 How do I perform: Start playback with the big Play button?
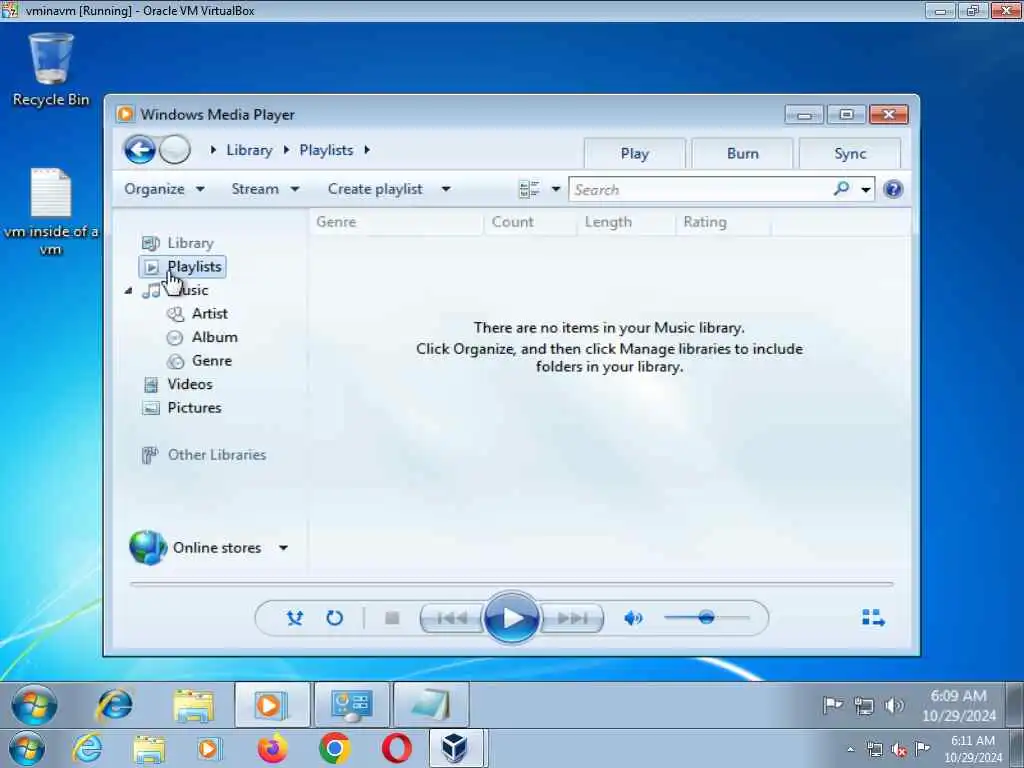click(512, 618)
